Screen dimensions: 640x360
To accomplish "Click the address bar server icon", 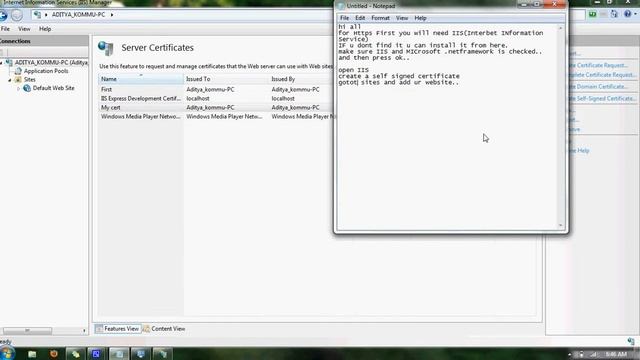I will tap(38, 15).
